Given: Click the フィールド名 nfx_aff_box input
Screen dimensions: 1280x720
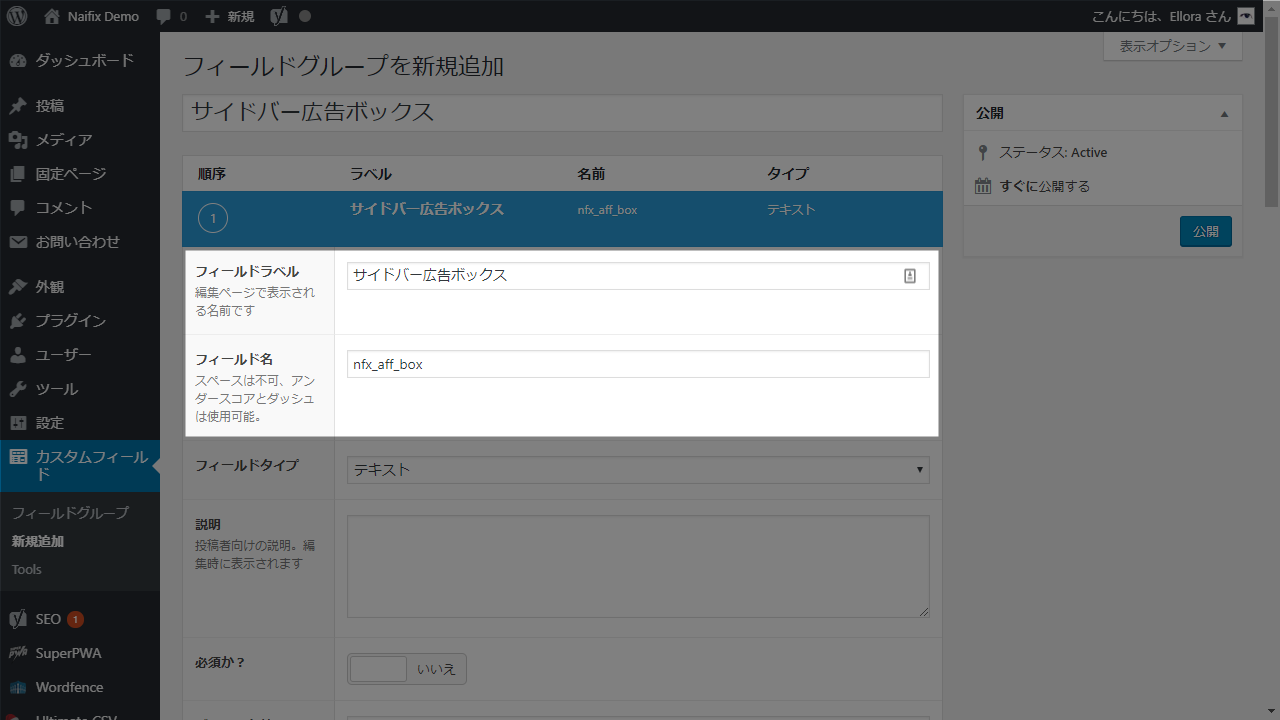Looking at the screenshot, I should pos(638,364).
